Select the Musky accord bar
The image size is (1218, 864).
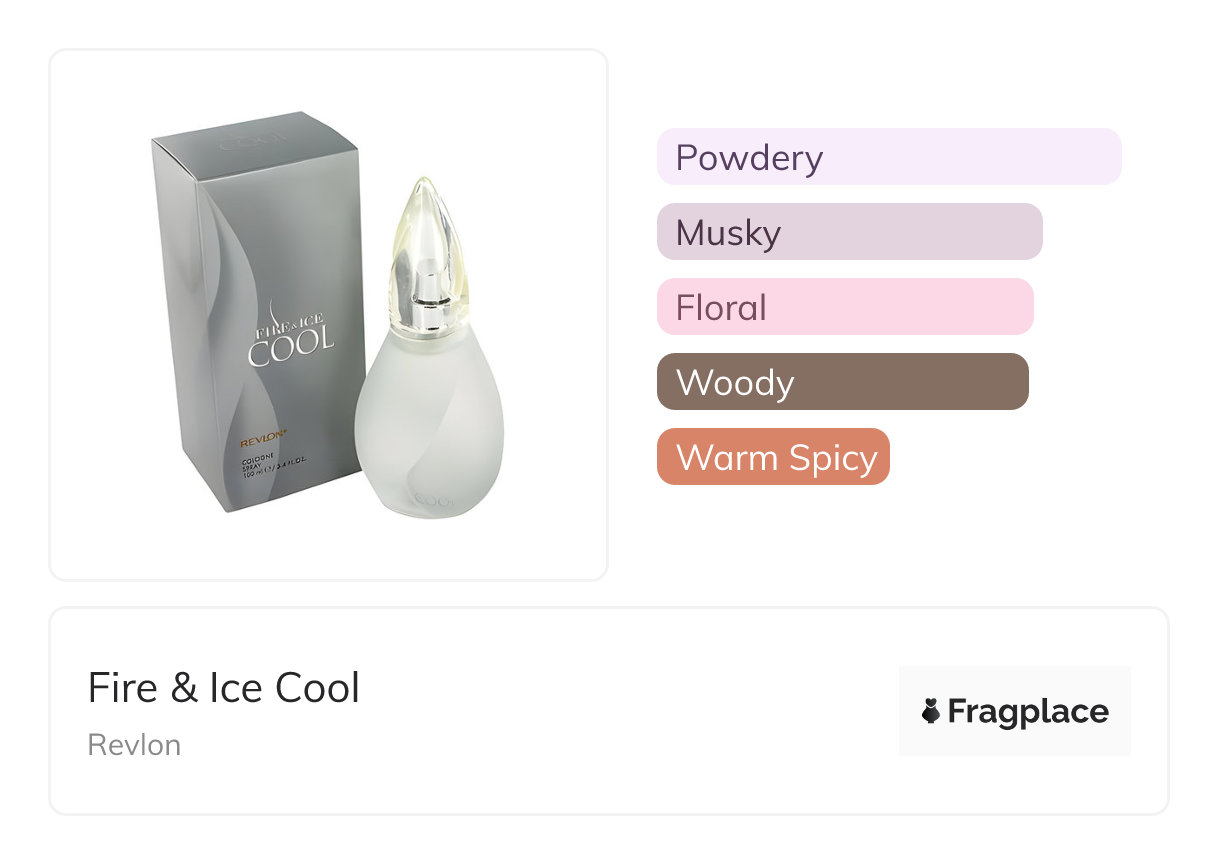click(x=849, y=232)
